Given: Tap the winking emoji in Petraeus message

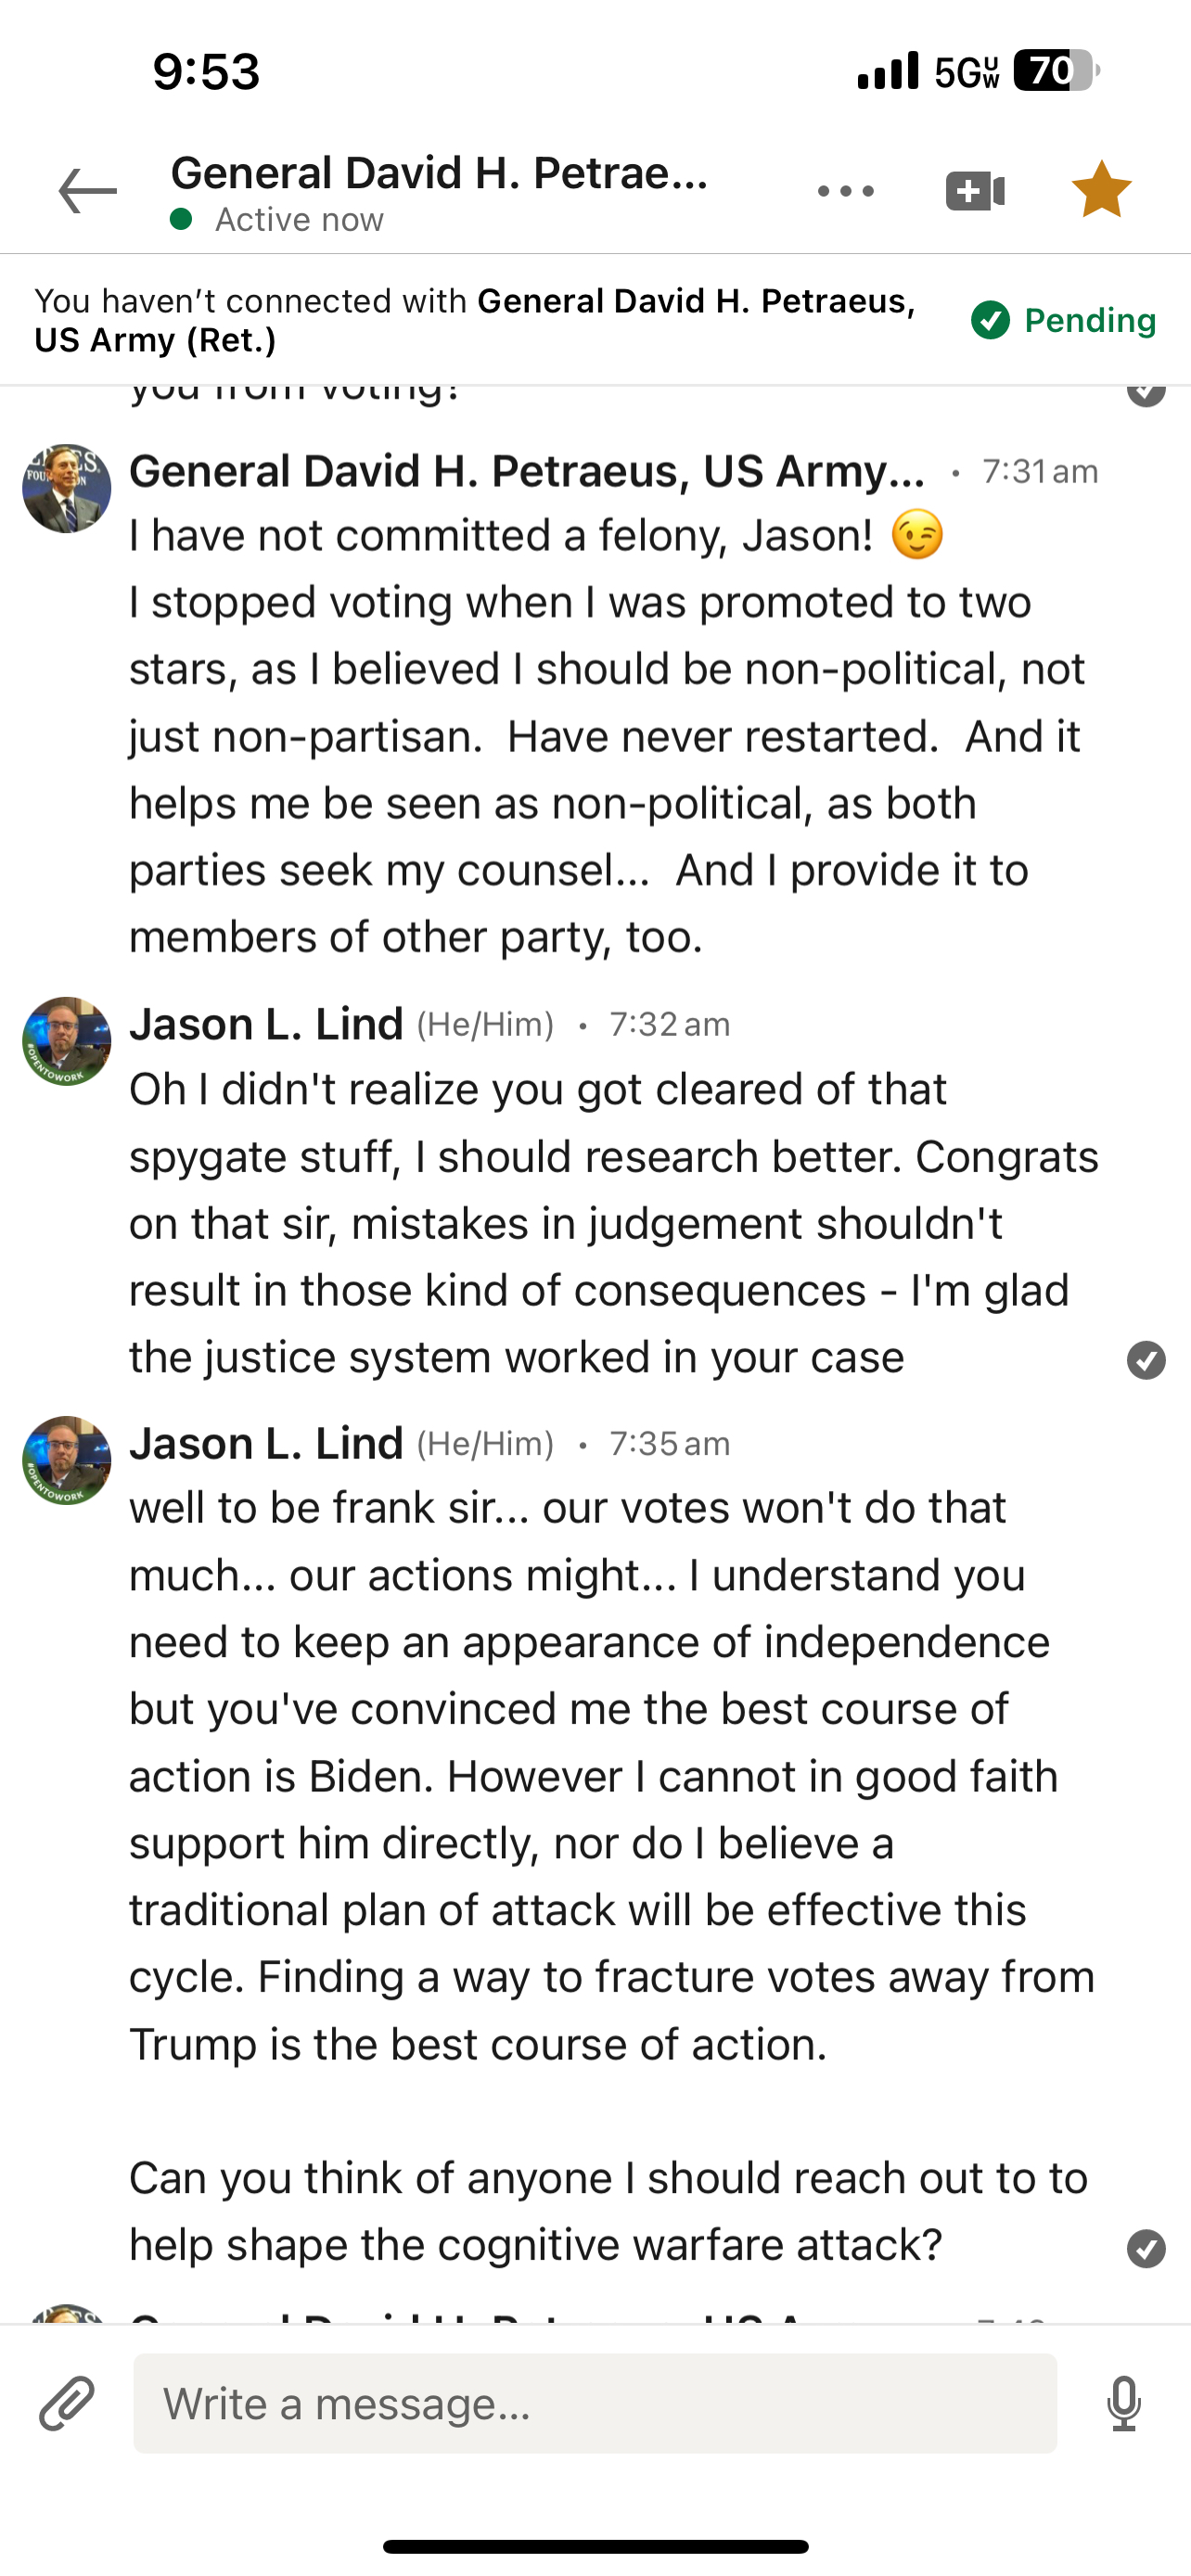Looking at the screenshot, I should [x=917, y=535].
